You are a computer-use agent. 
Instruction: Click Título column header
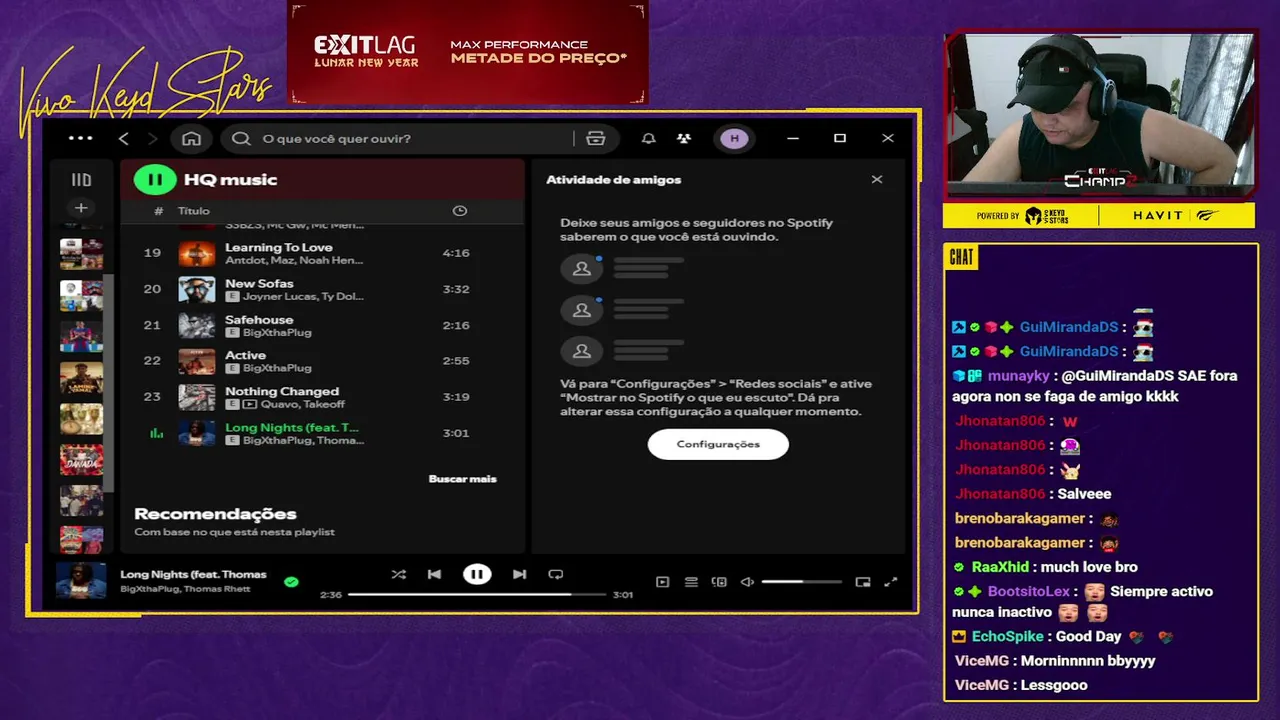coord(194,211)
